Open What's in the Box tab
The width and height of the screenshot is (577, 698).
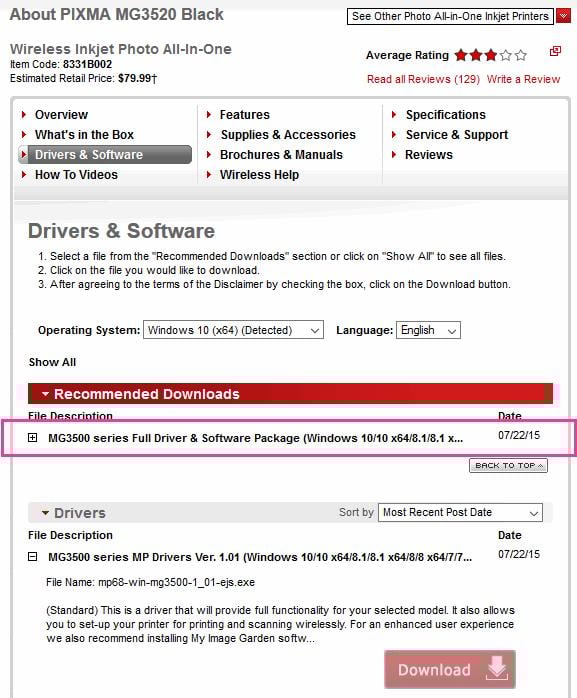tap(84, 134)
